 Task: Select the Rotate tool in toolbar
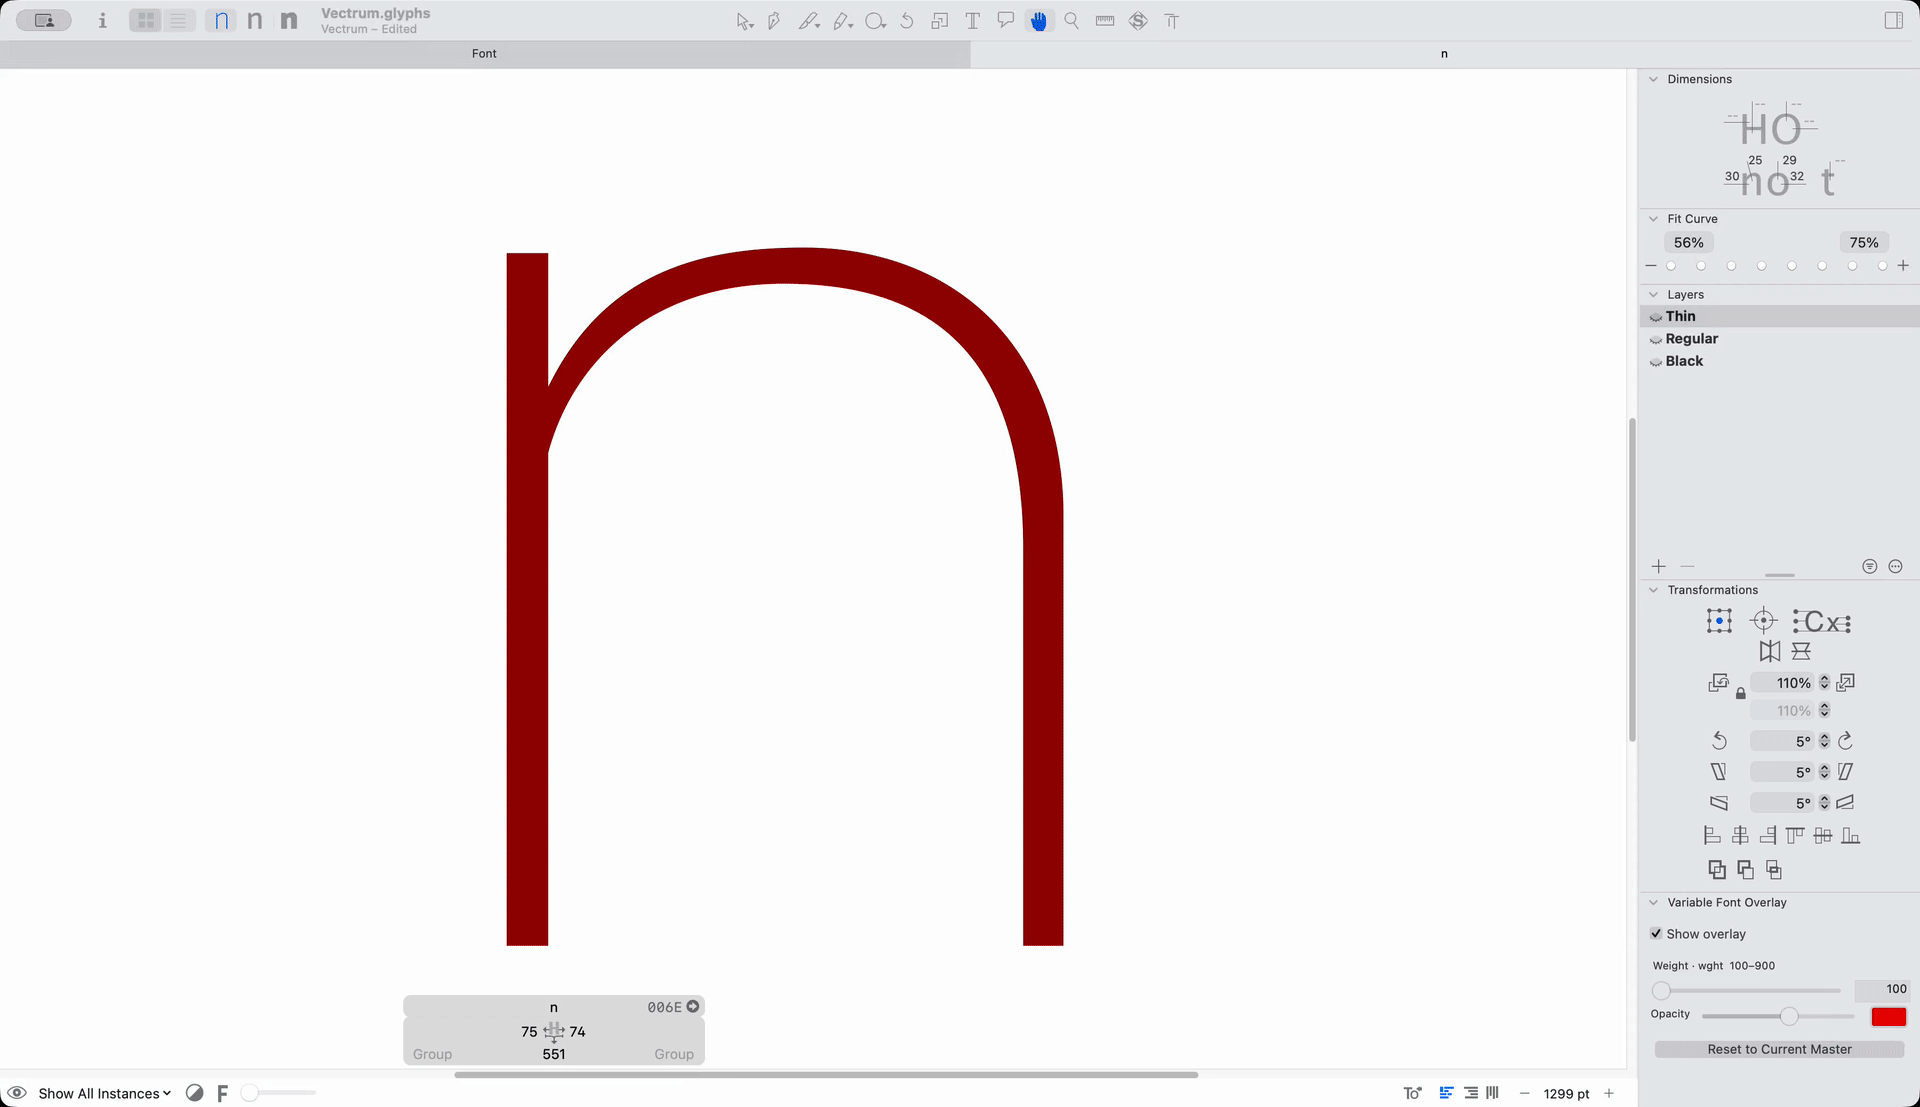pos(907,21)
